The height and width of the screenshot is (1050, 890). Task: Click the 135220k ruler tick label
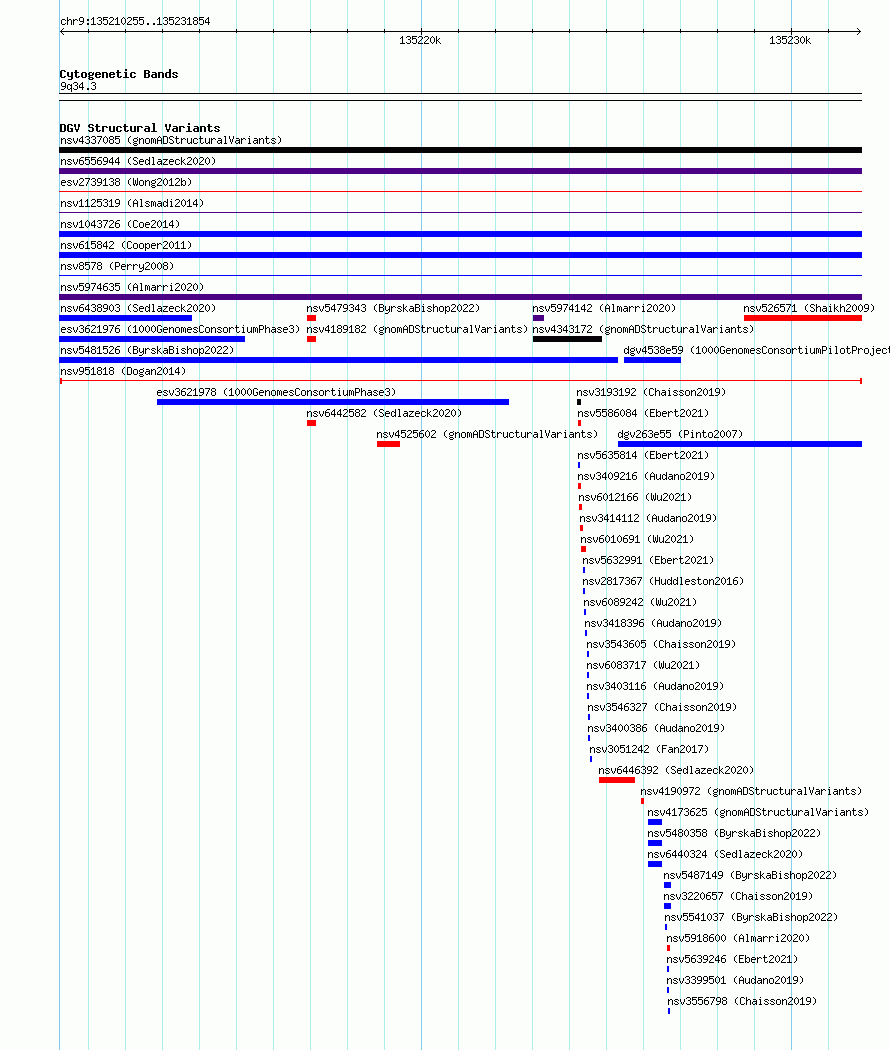[420, 41]
